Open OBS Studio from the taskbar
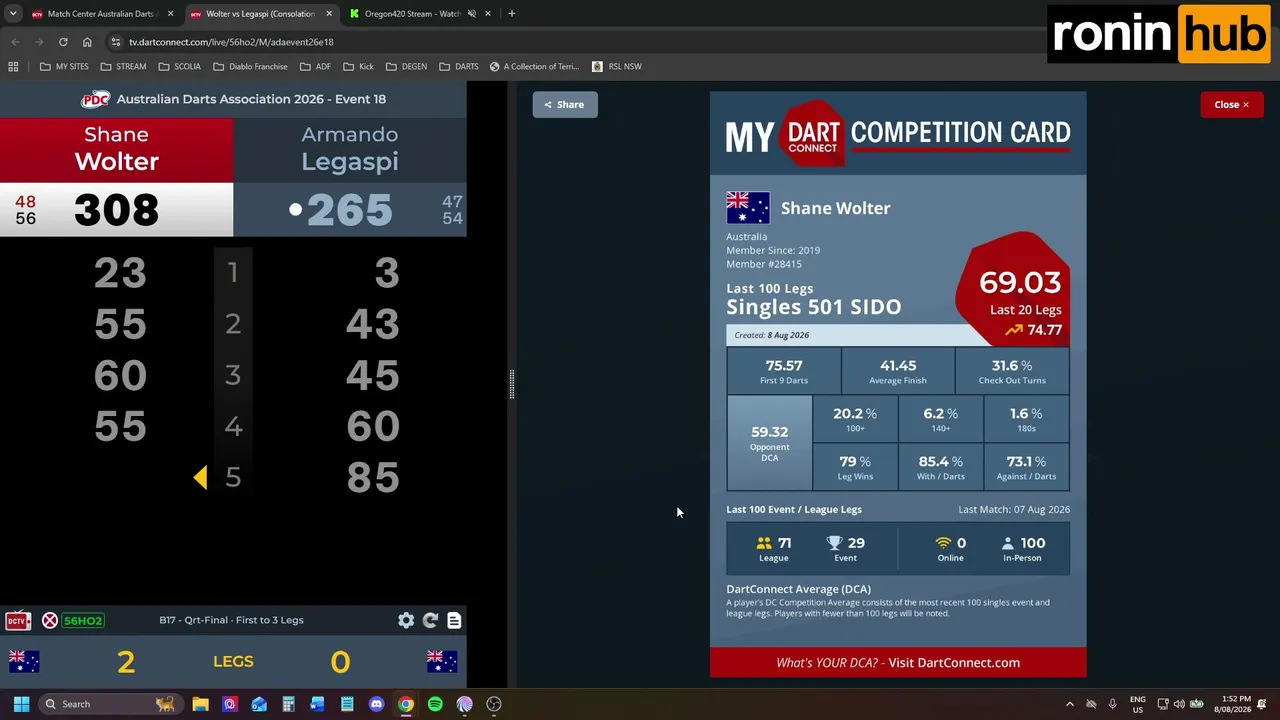1280x720 pixels. click(494, 704)
